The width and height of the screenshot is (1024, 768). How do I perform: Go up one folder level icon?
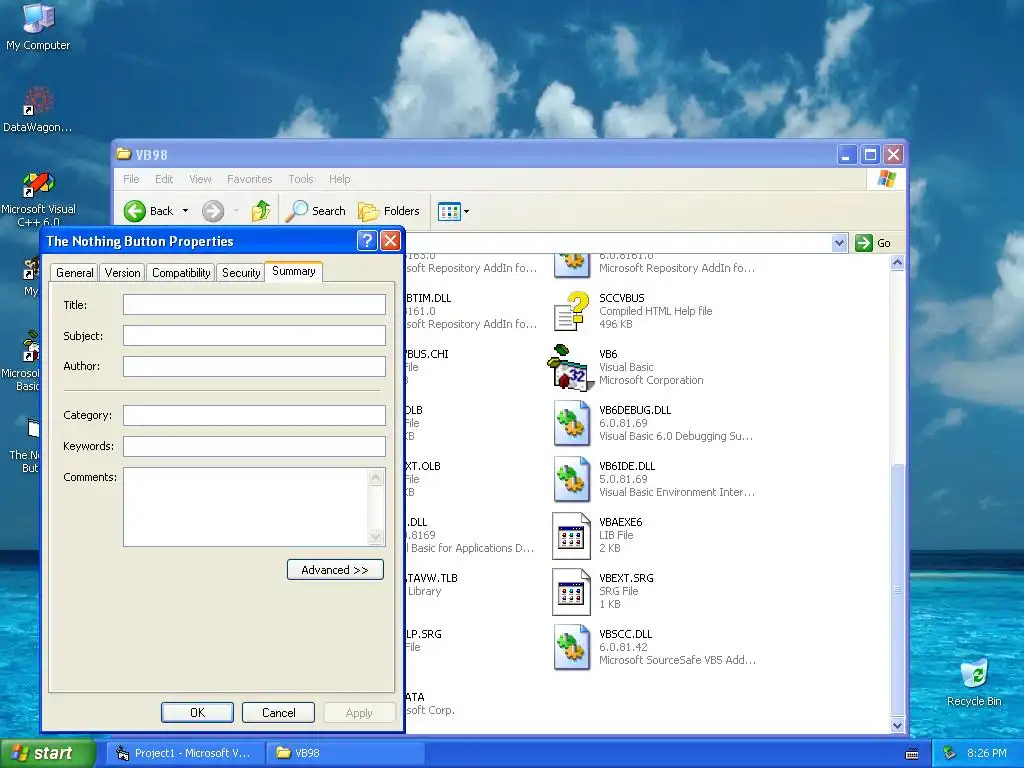261,211
